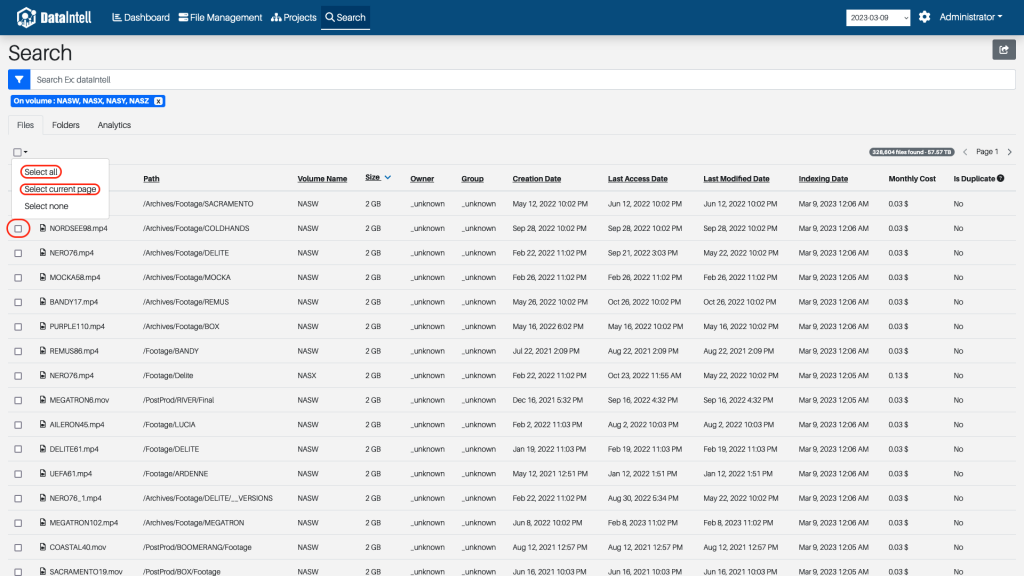This screenshot has width=1024, height=576.
Task: Click the file icon beside REMUS86.mp4
Action: click(42, 351)
